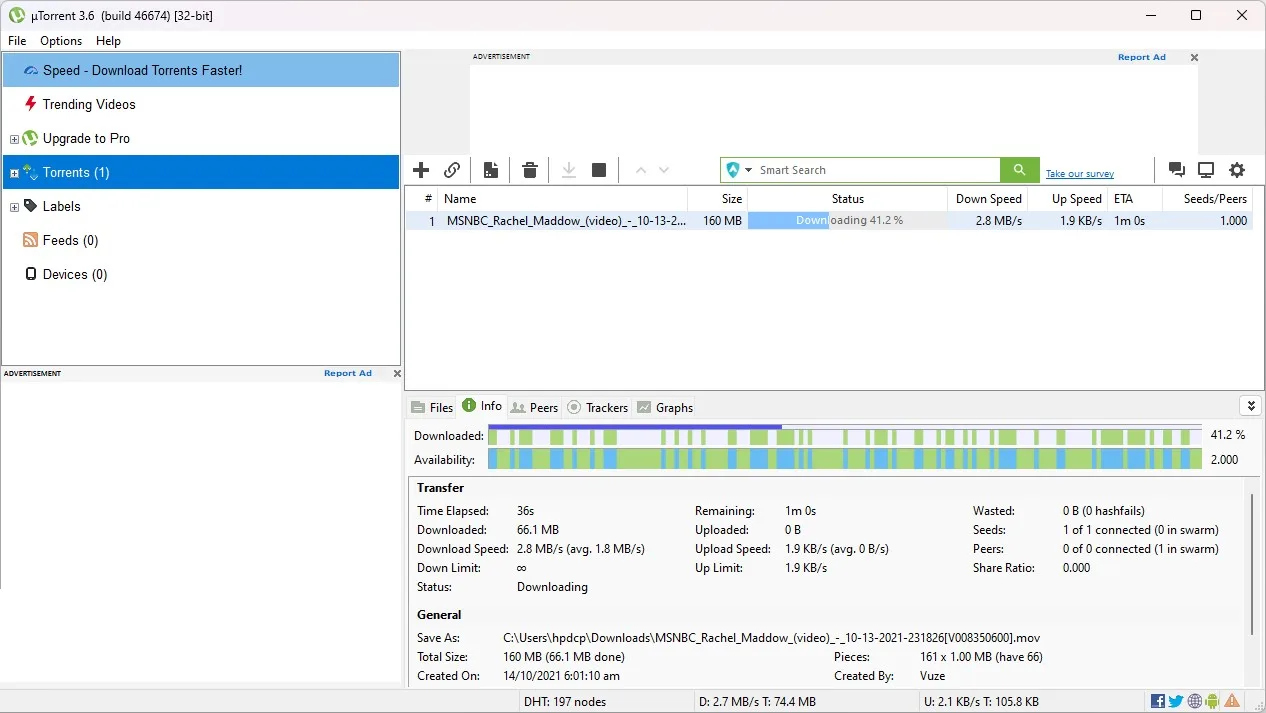Stop the torrent with the square icon
This screenshot has width=1266, height=713.
pos(599,170)
